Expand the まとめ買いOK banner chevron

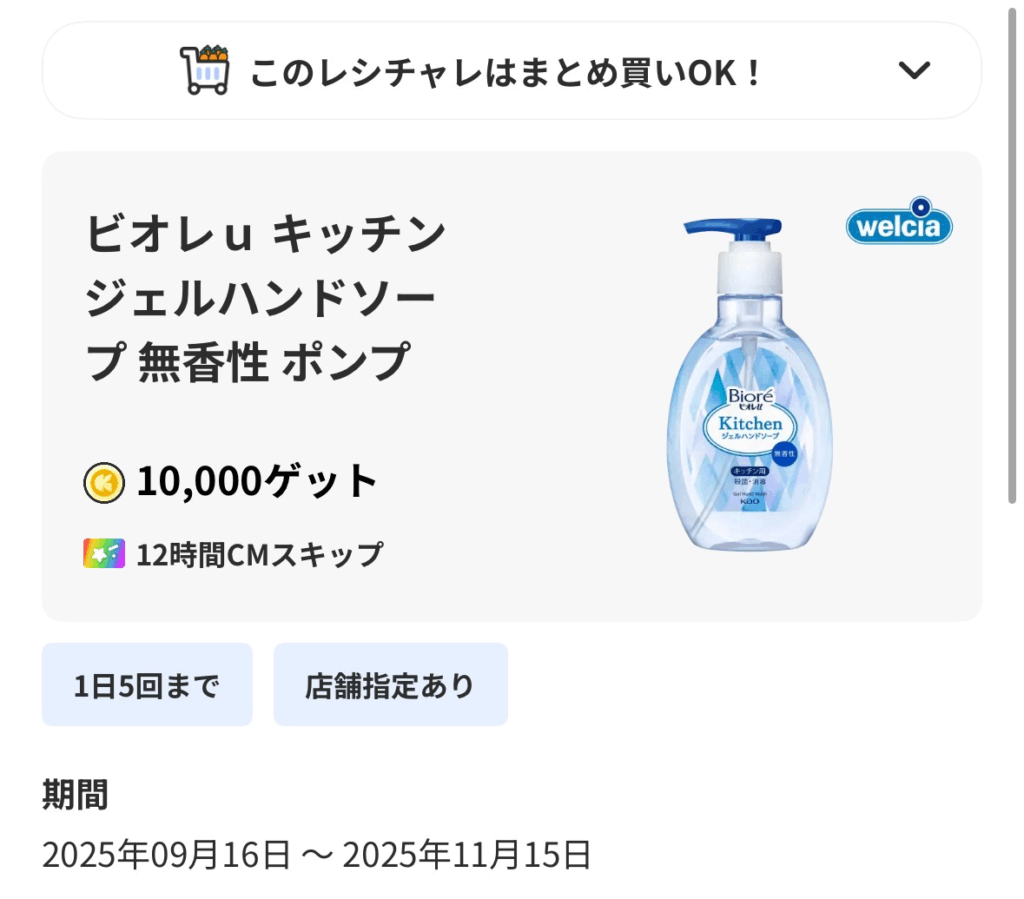pos(914,70)
